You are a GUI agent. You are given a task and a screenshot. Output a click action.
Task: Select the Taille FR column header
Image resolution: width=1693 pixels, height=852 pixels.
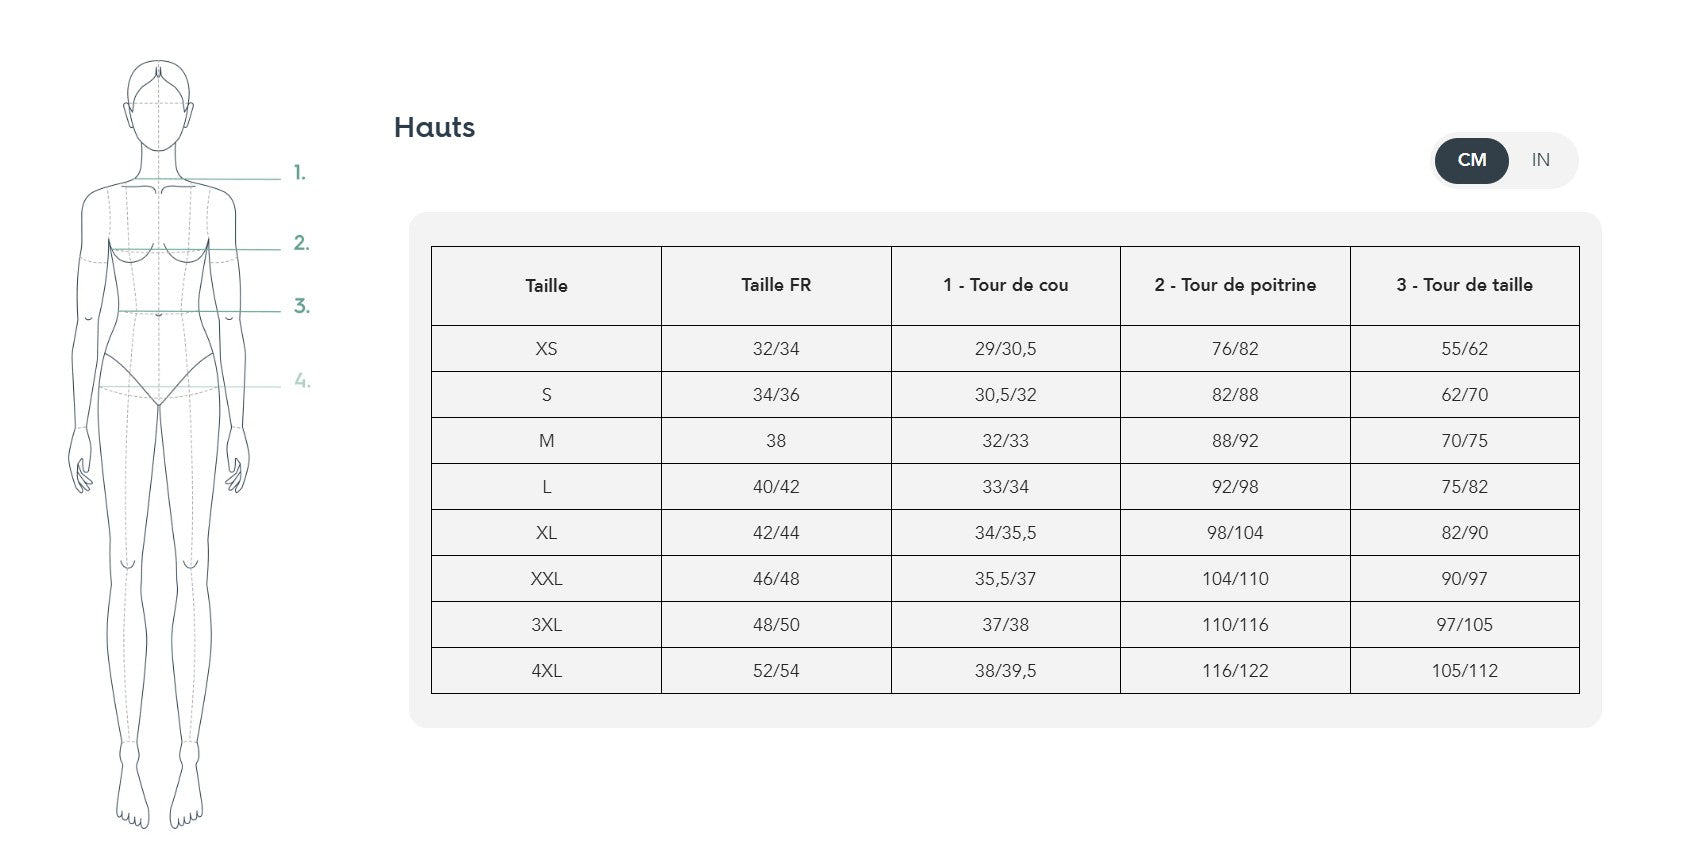pos(776,286)
